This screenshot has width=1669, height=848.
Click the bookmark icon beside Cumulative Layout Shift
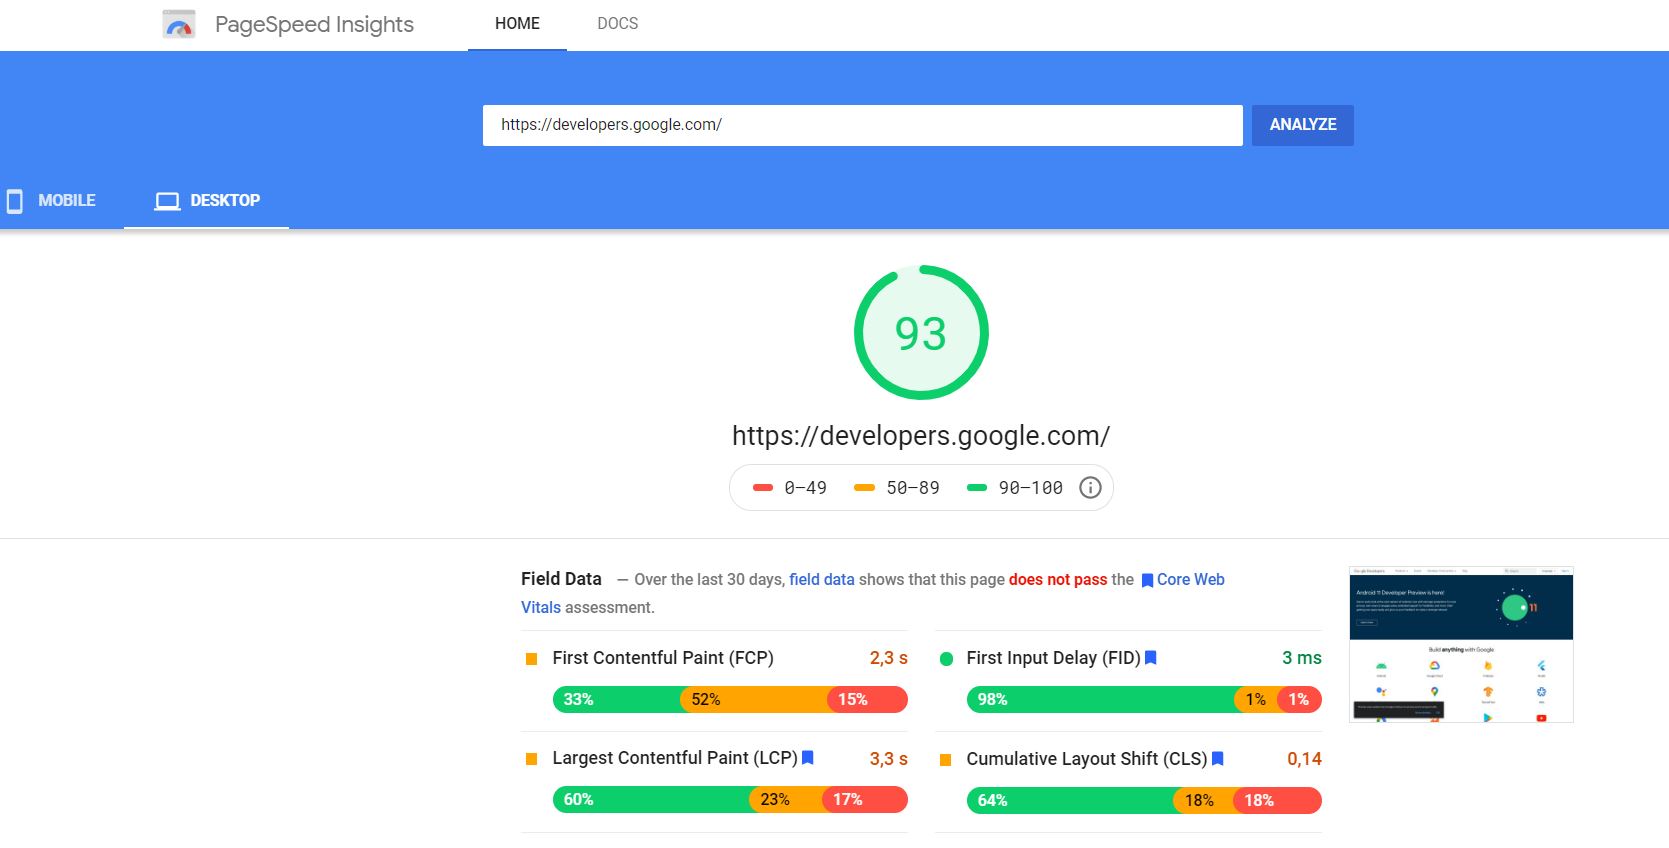[x=1218, y=759]
